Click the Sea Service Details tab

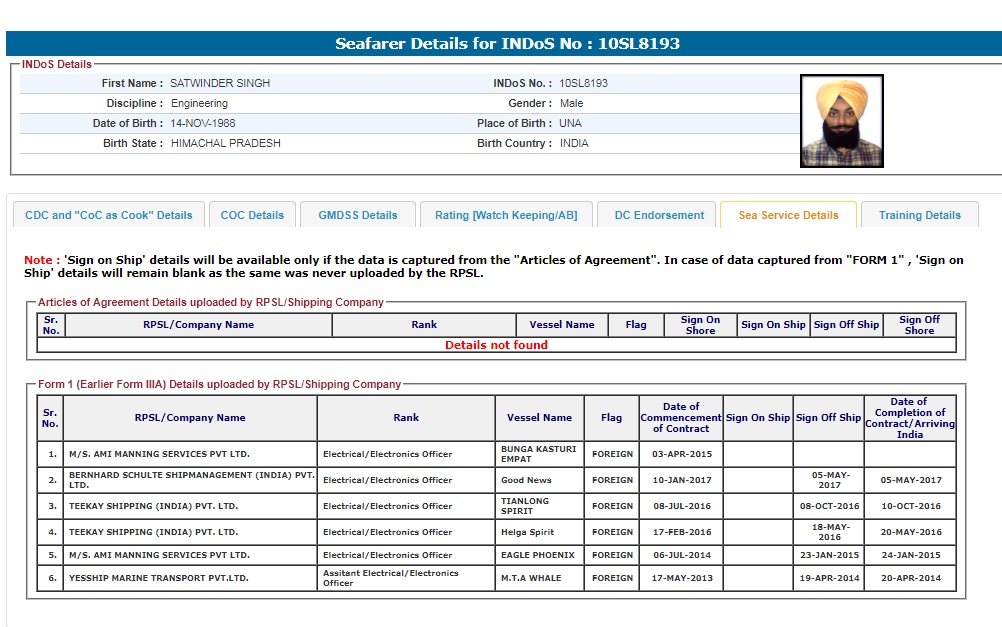pyautogui.click(x=788, y=215)
